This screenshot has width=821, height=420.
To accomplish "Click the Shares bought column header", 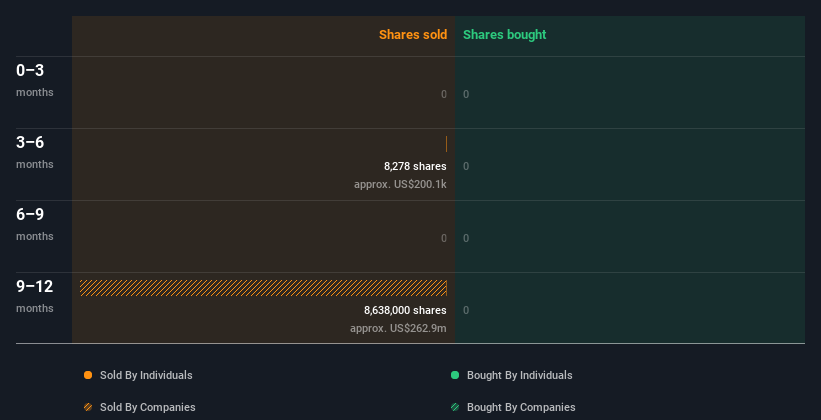I will coord(505,35).
